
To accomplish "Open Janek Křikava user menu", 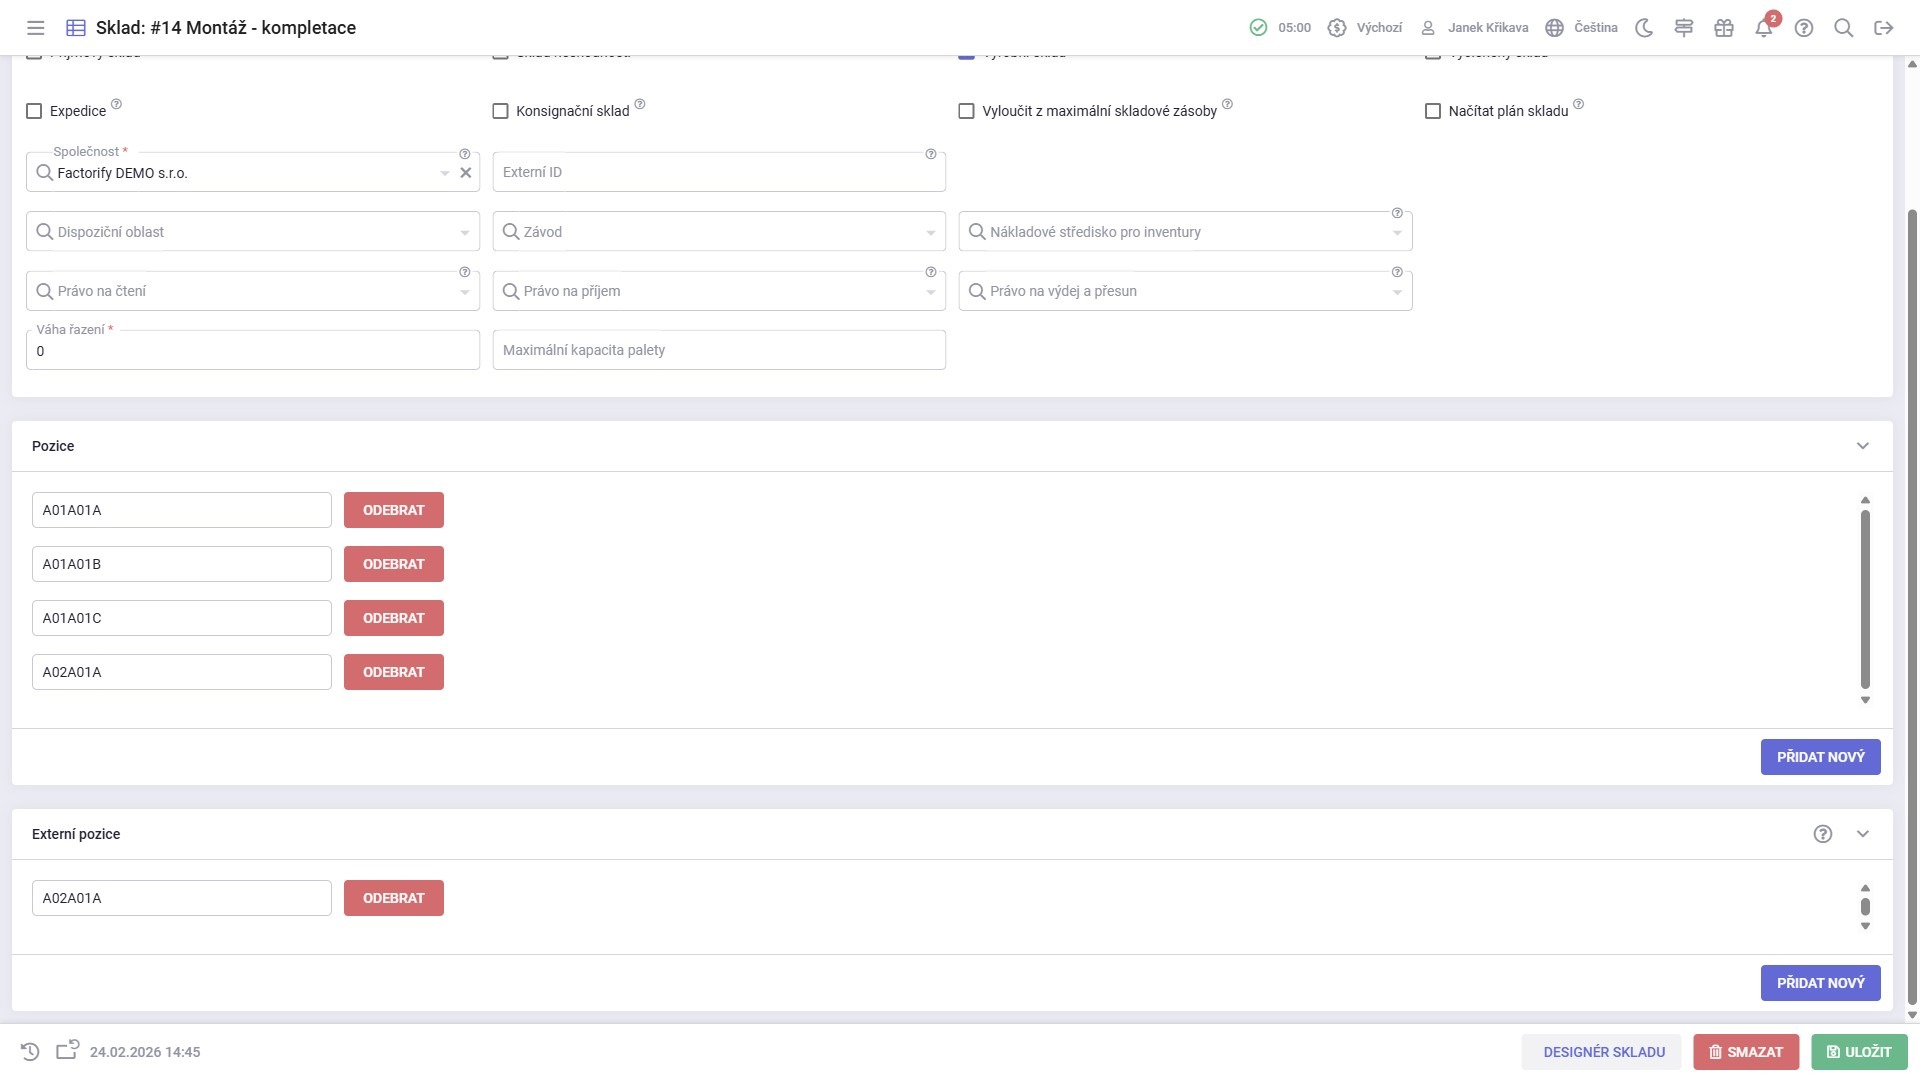I will point(1475,28).
